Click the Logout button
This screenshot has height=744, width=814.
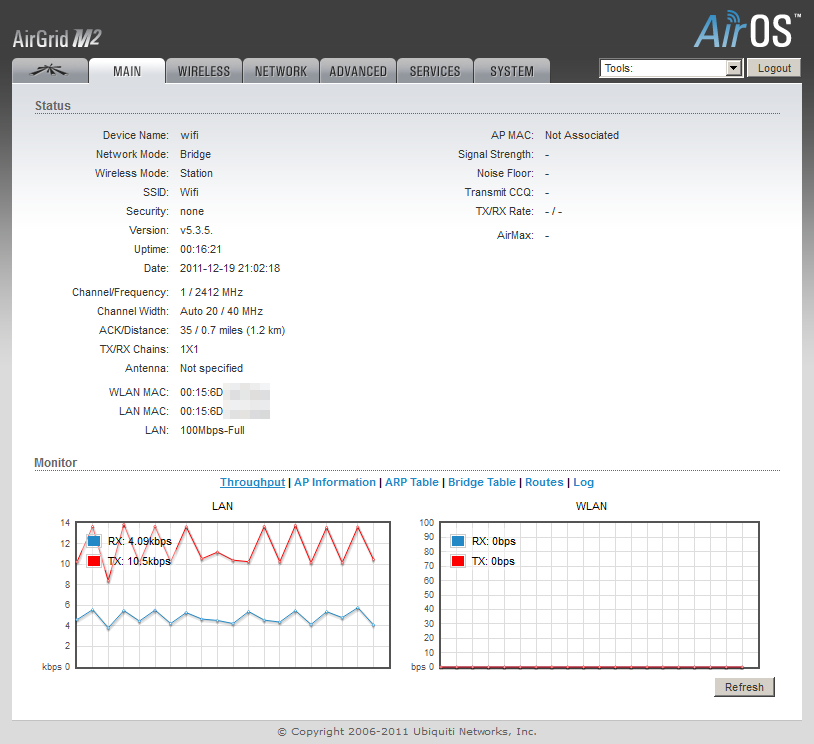[x=774, y=68]
